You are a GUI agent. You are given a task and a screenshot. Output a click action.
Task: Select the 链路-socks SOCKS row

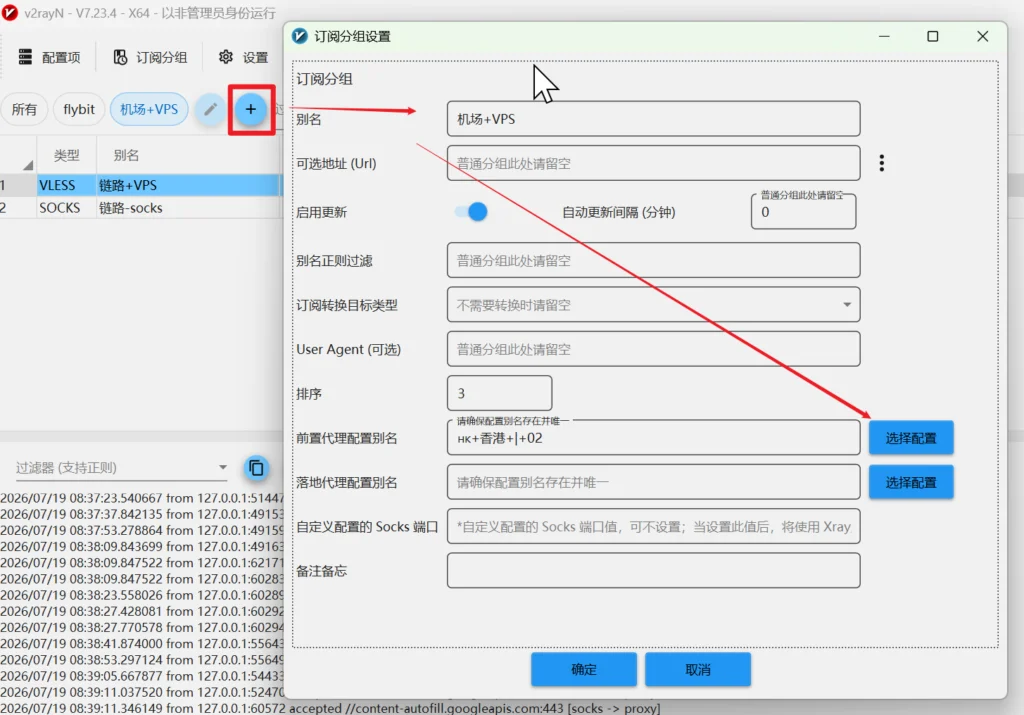(x=140, y=208)
